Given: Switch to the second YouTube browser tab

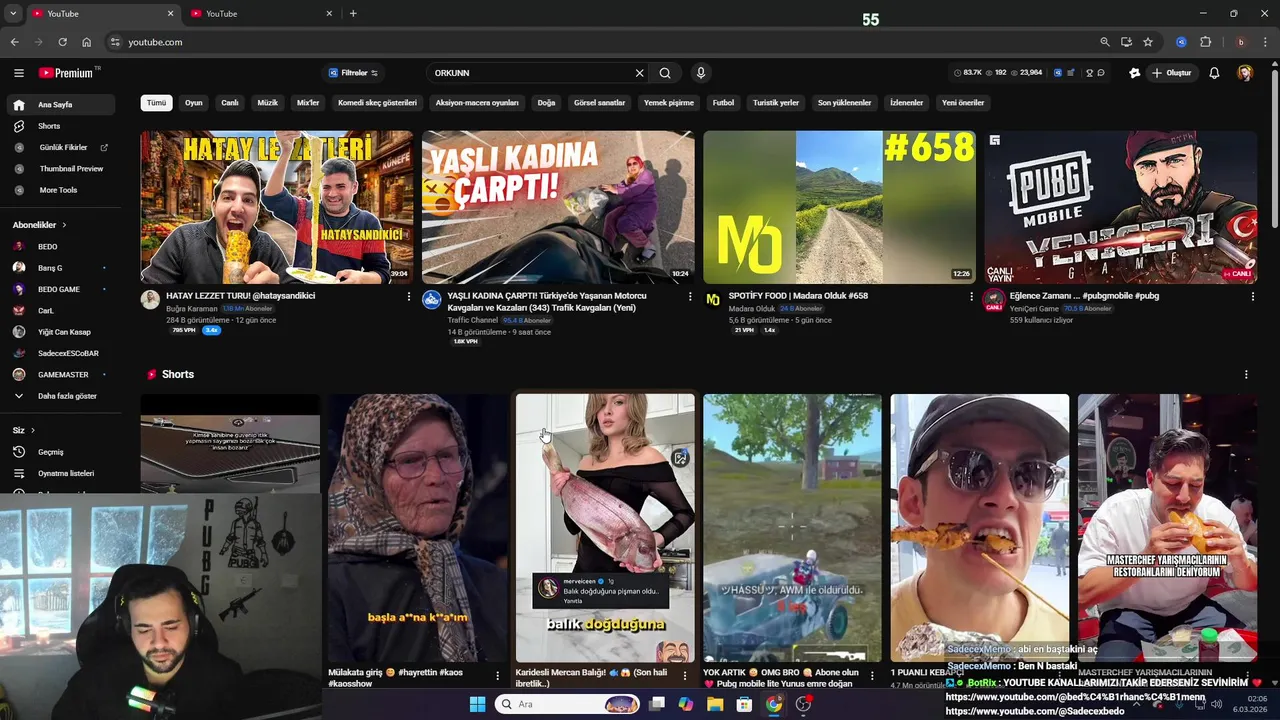Looking at the screenshot, I should point(261,14).
